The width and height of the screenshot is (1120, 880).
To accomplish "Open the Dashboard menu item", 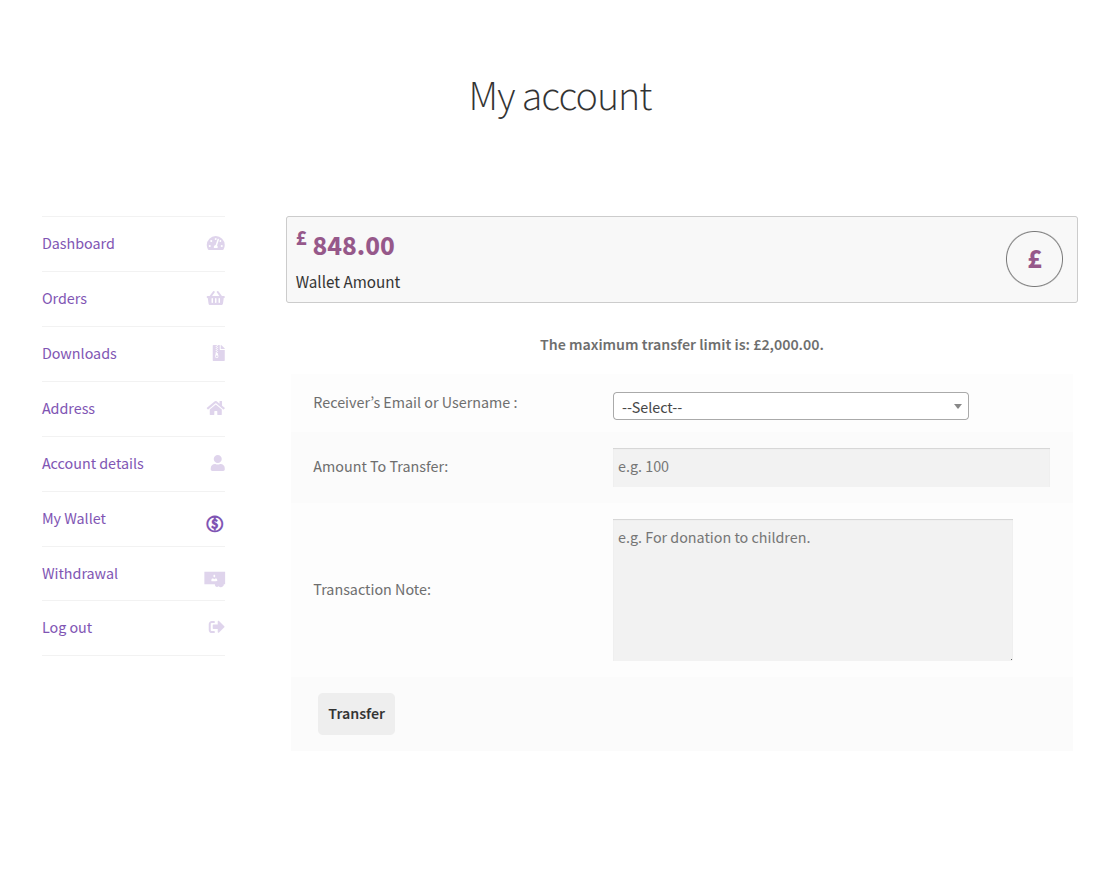I will click(x=78, y=244).
